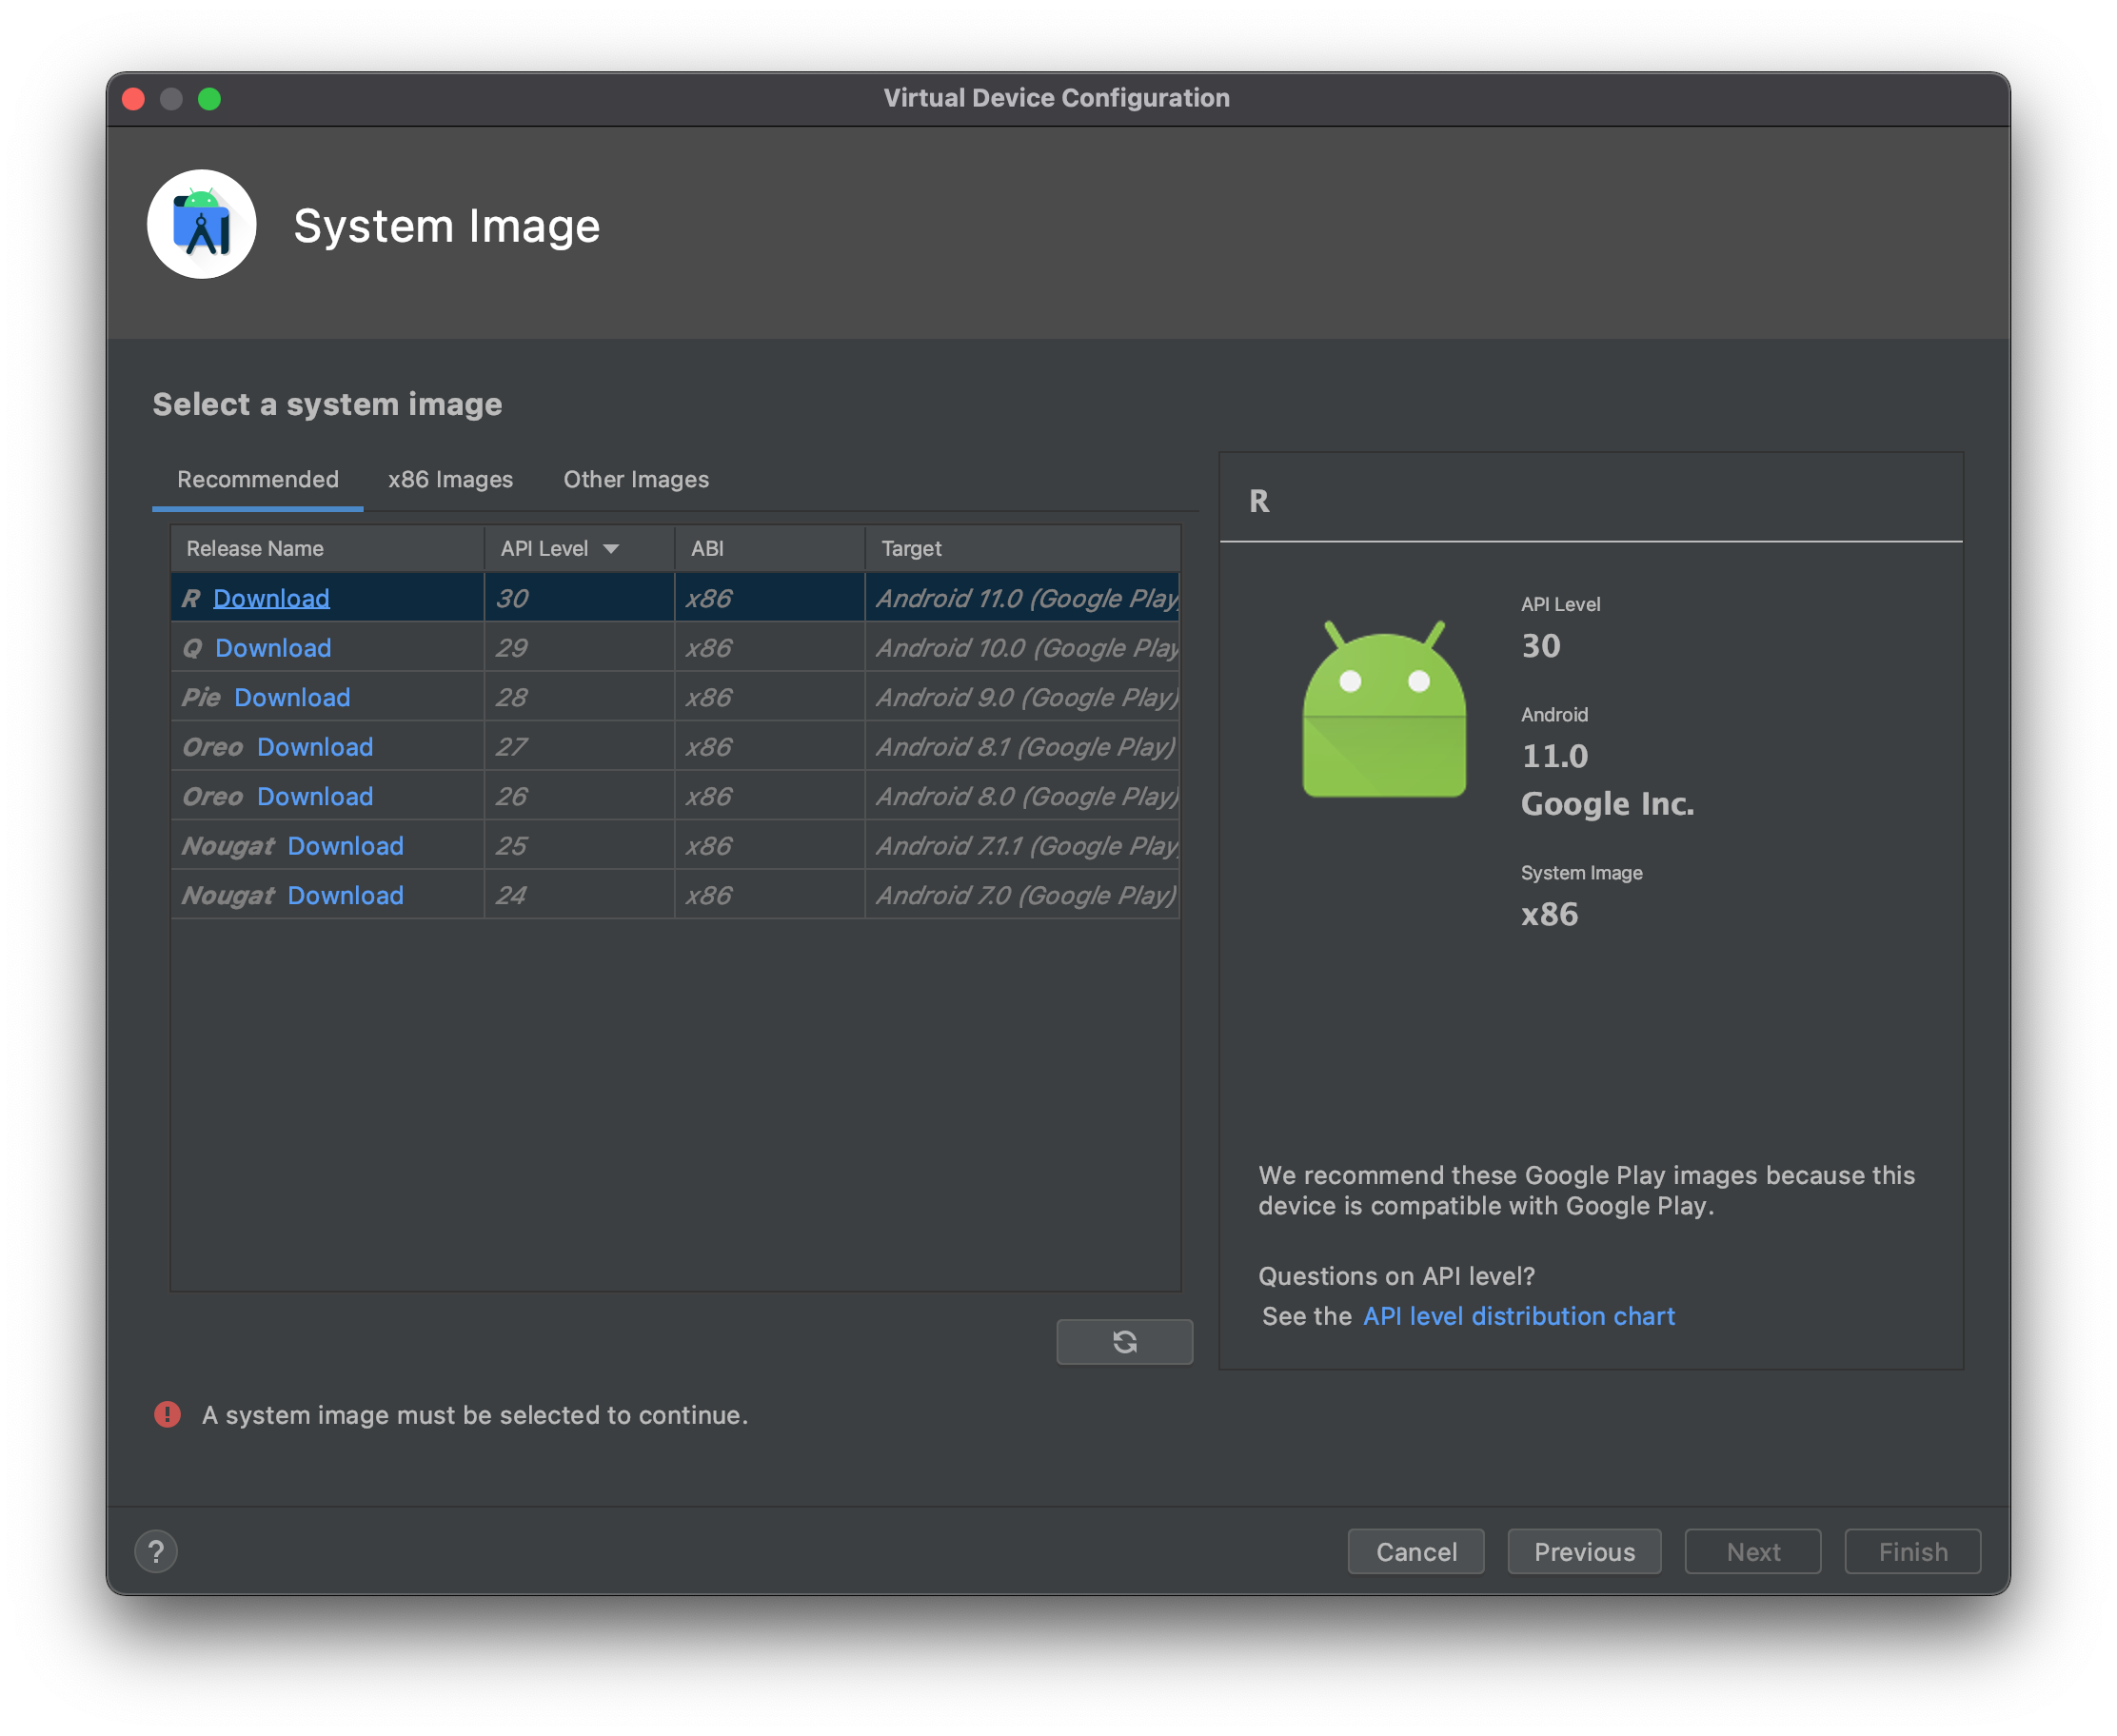Click API level cell 26
This screenshot has width=2117, height=1736.
coord(579,796)
